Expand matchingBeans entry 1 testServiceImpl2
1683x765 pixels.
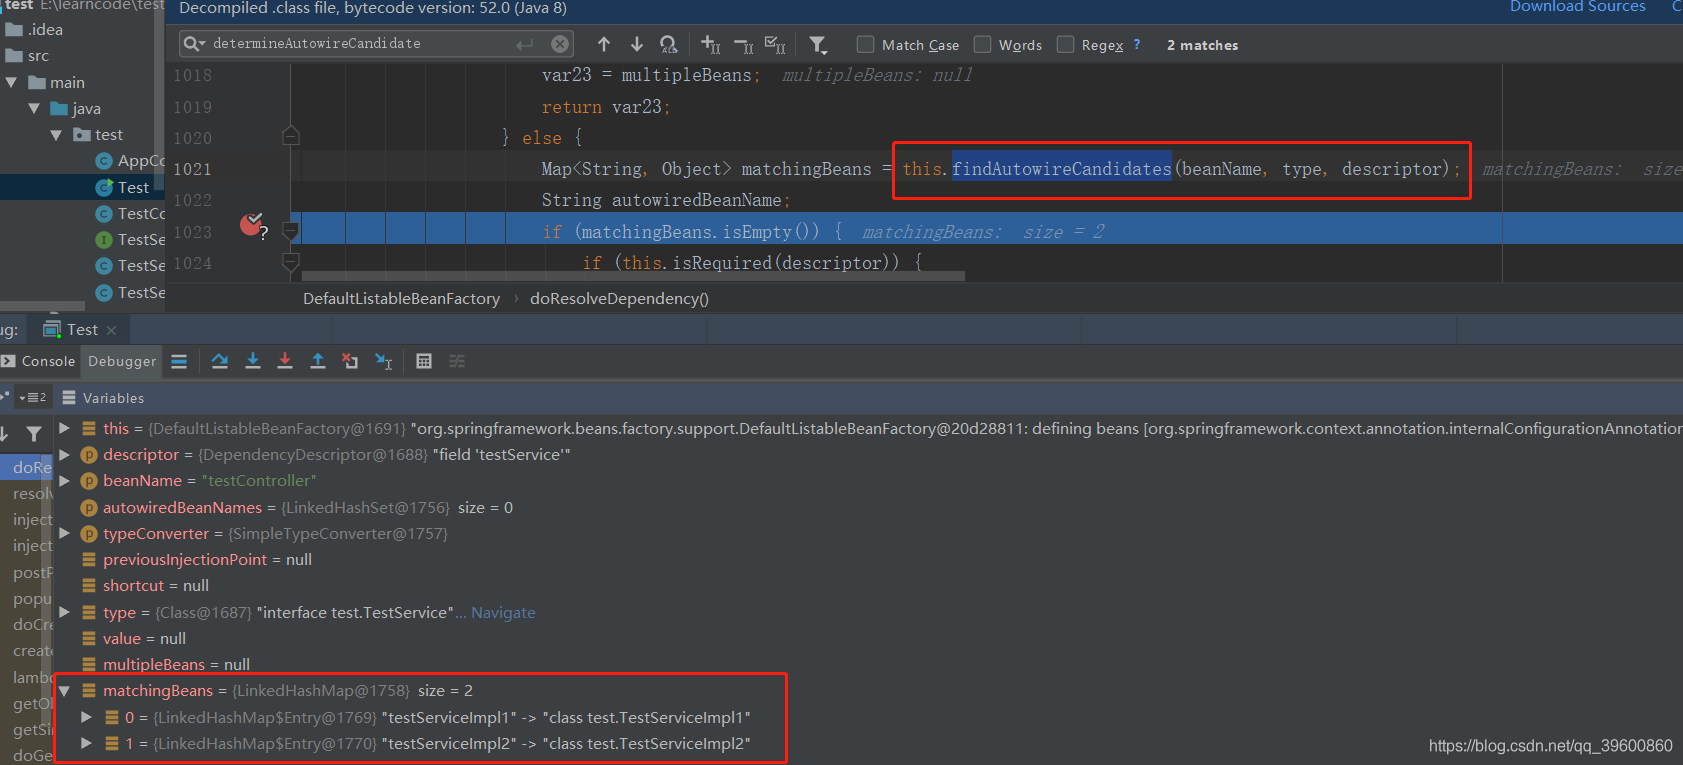(x=86, y=743)
